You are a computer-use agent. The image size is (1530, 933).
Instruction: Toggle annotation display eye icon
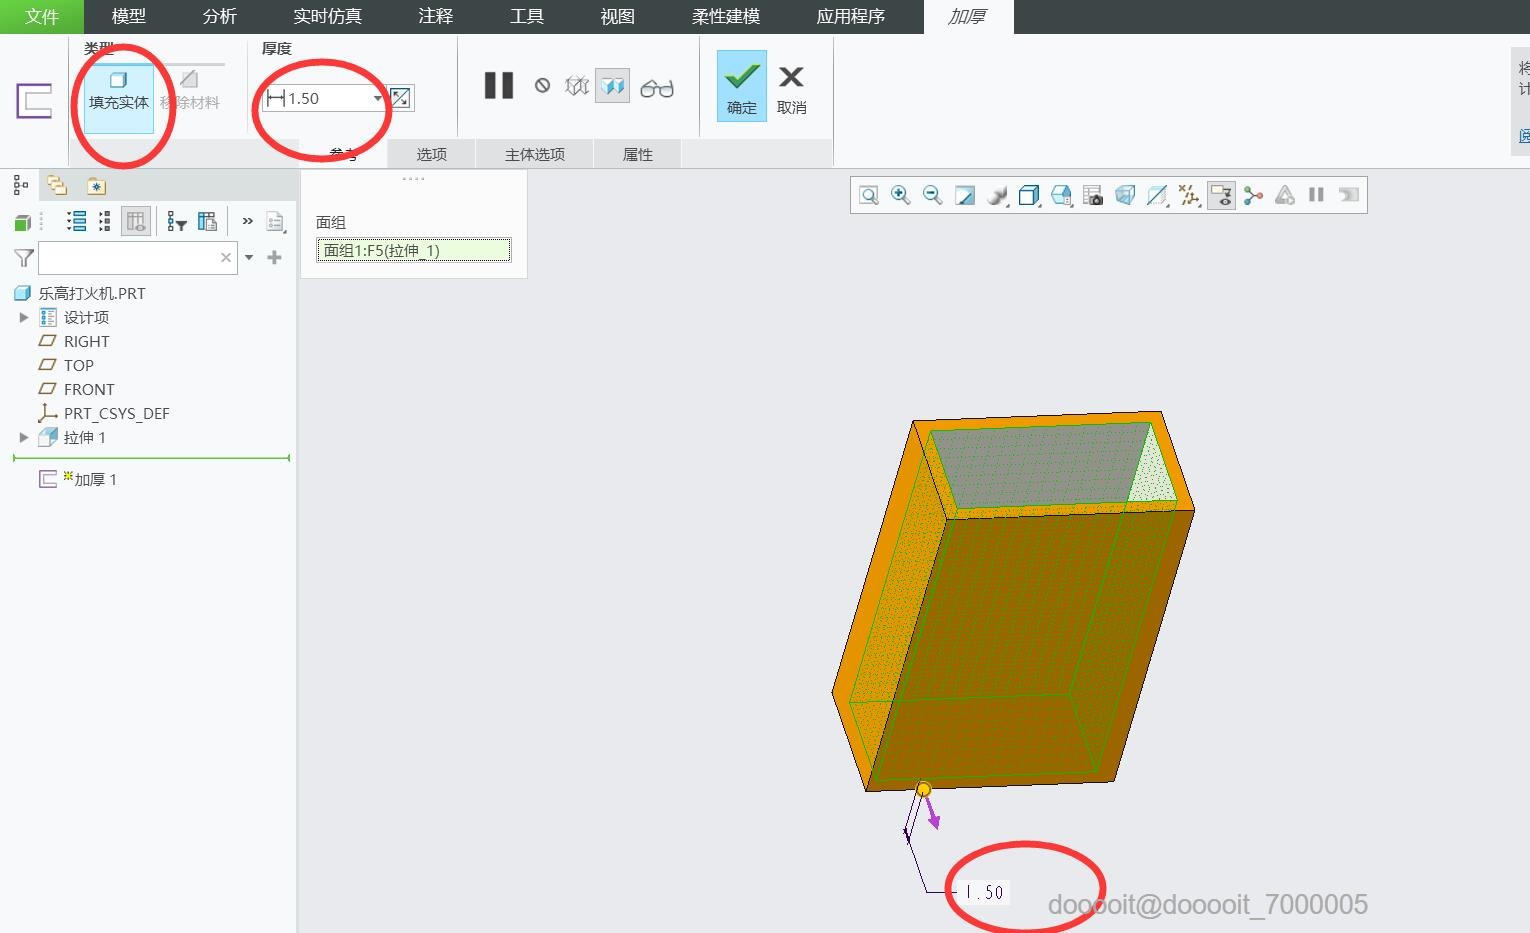pos(1221,195)
